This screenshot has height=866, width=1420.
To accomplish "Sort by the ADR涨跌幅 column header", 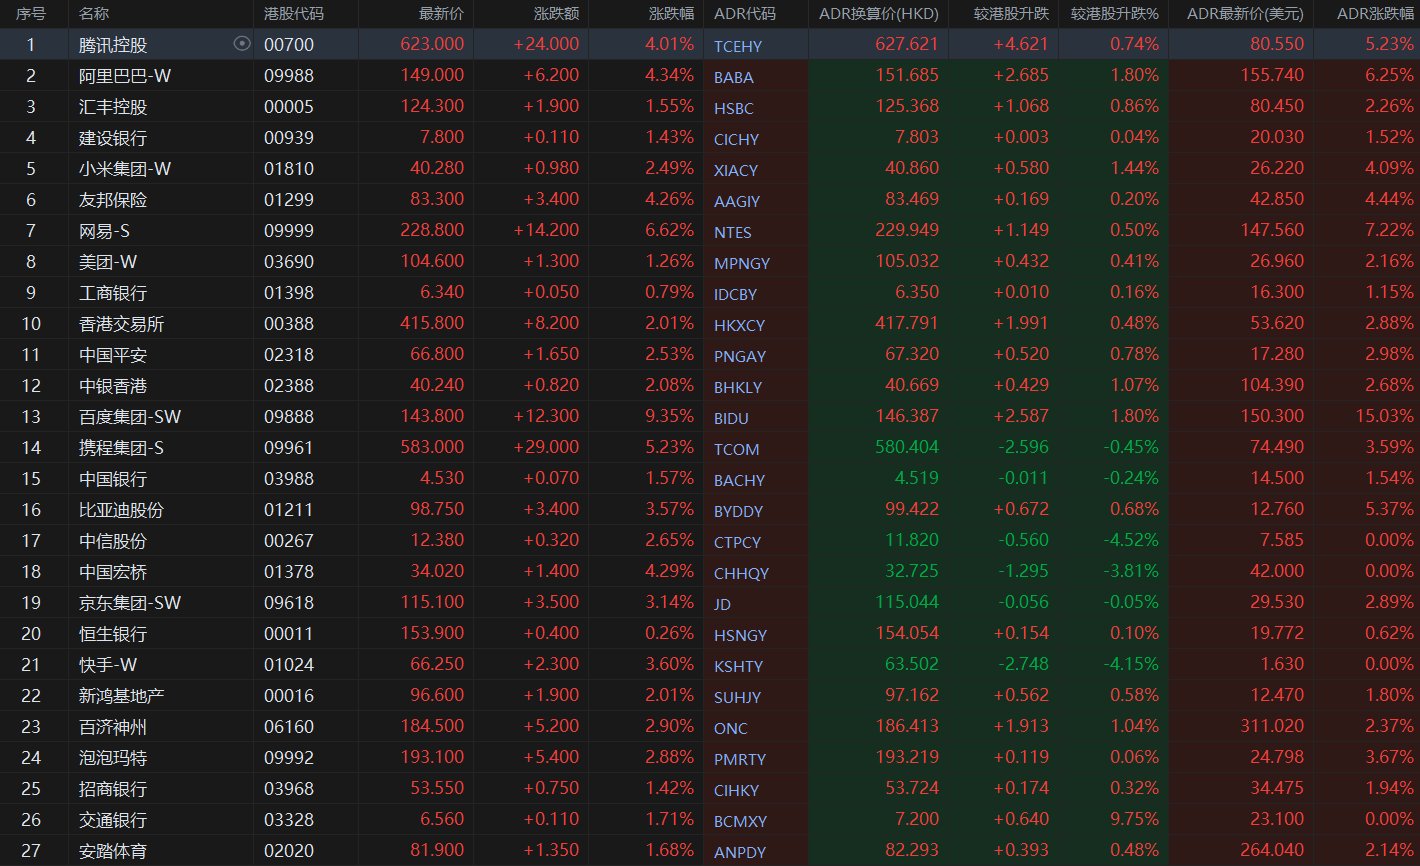I will pyautogui.click(x=1375, y=14).
